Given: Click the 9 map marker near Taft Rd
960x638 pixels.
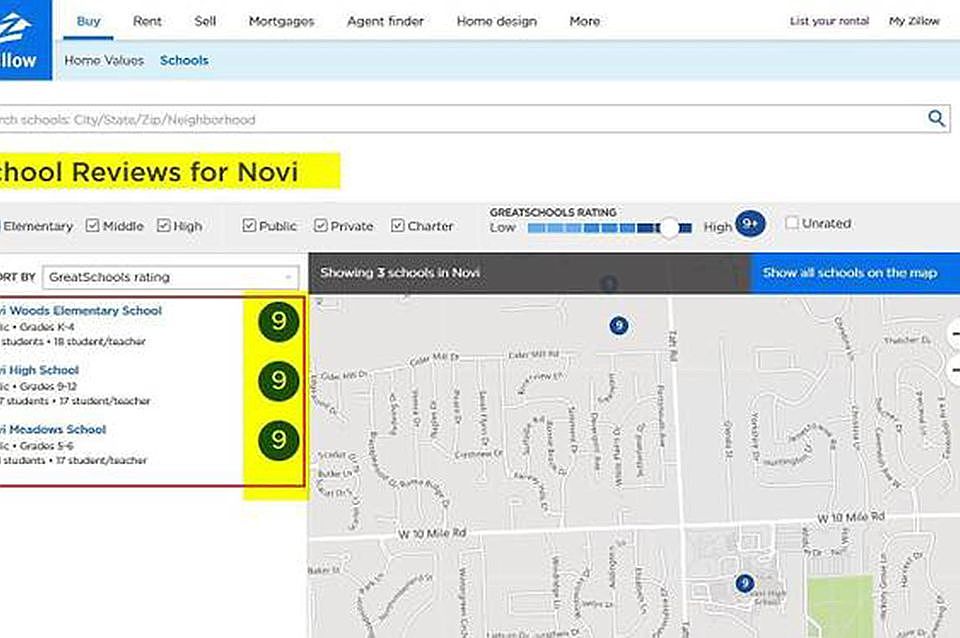Looking at the screenshot, I should click(x=619, y=325).
